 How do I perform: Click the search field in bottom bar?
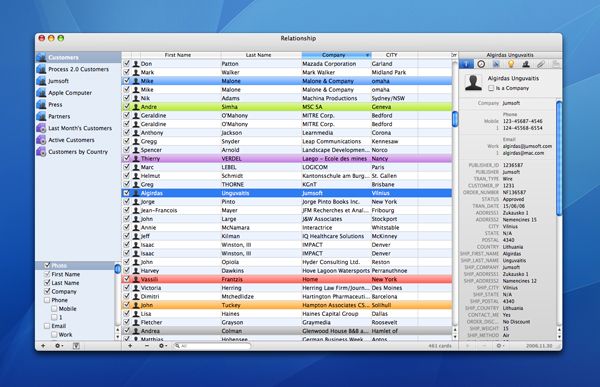(212, 346)
